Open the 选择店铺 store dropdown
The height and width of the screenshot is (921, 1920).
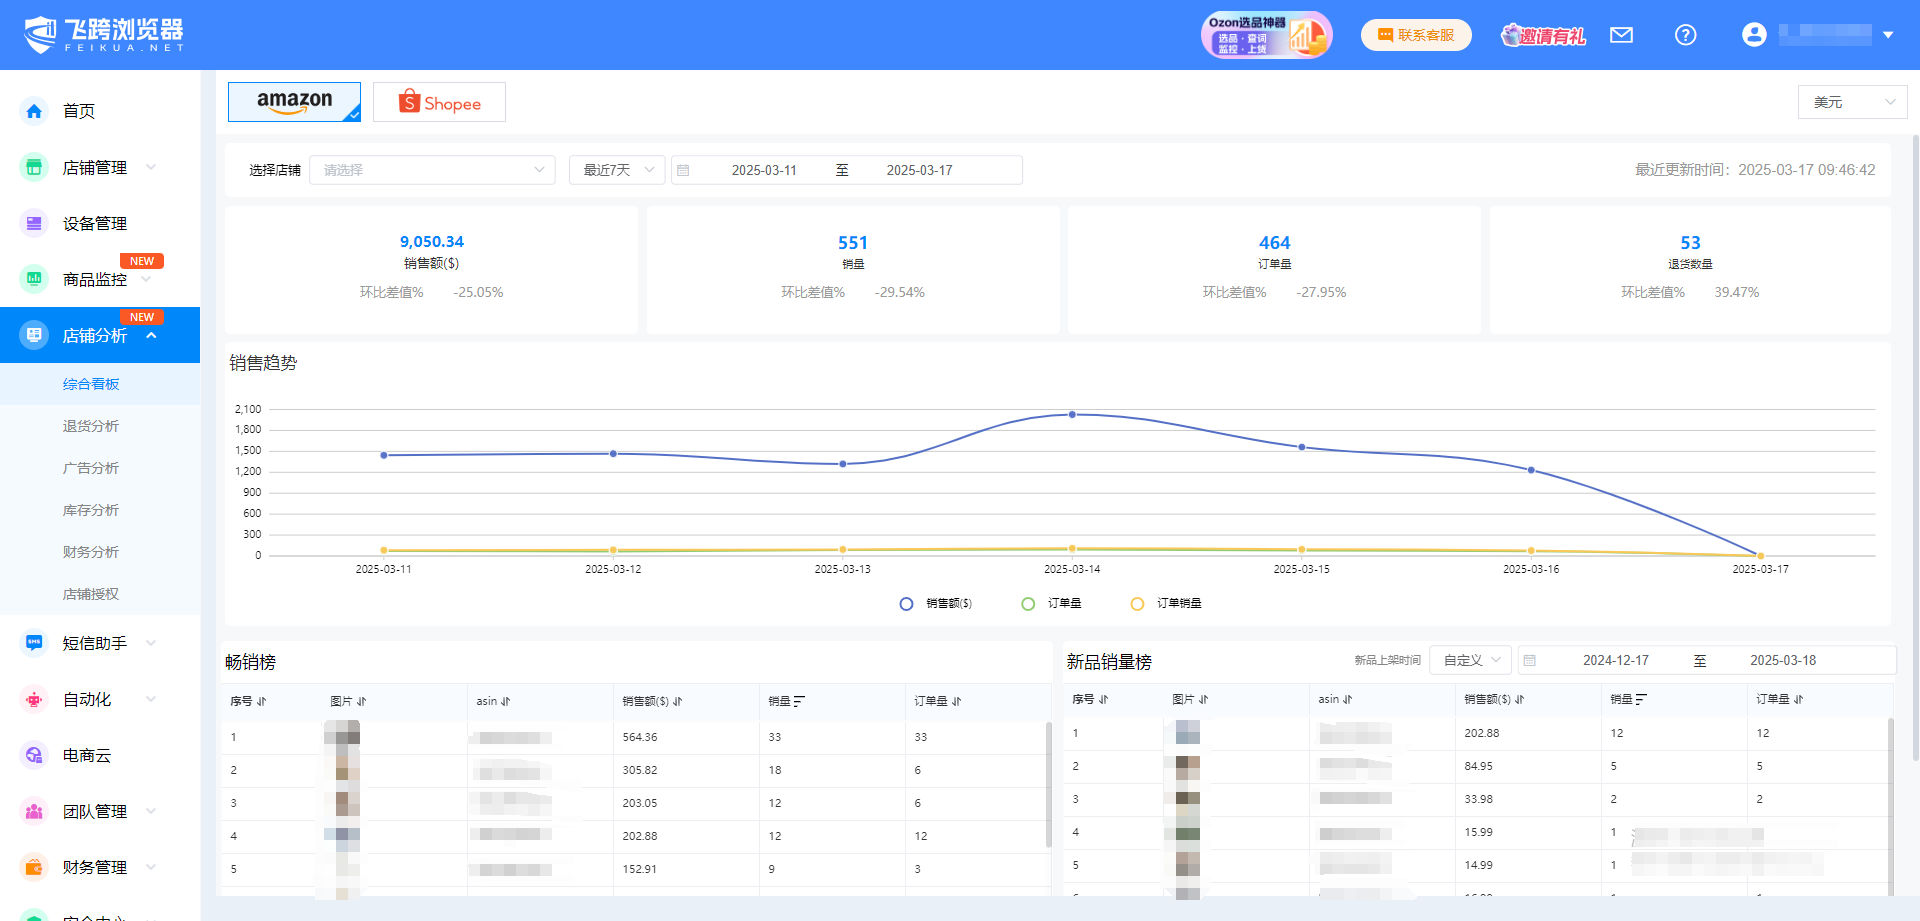[432, 170]
